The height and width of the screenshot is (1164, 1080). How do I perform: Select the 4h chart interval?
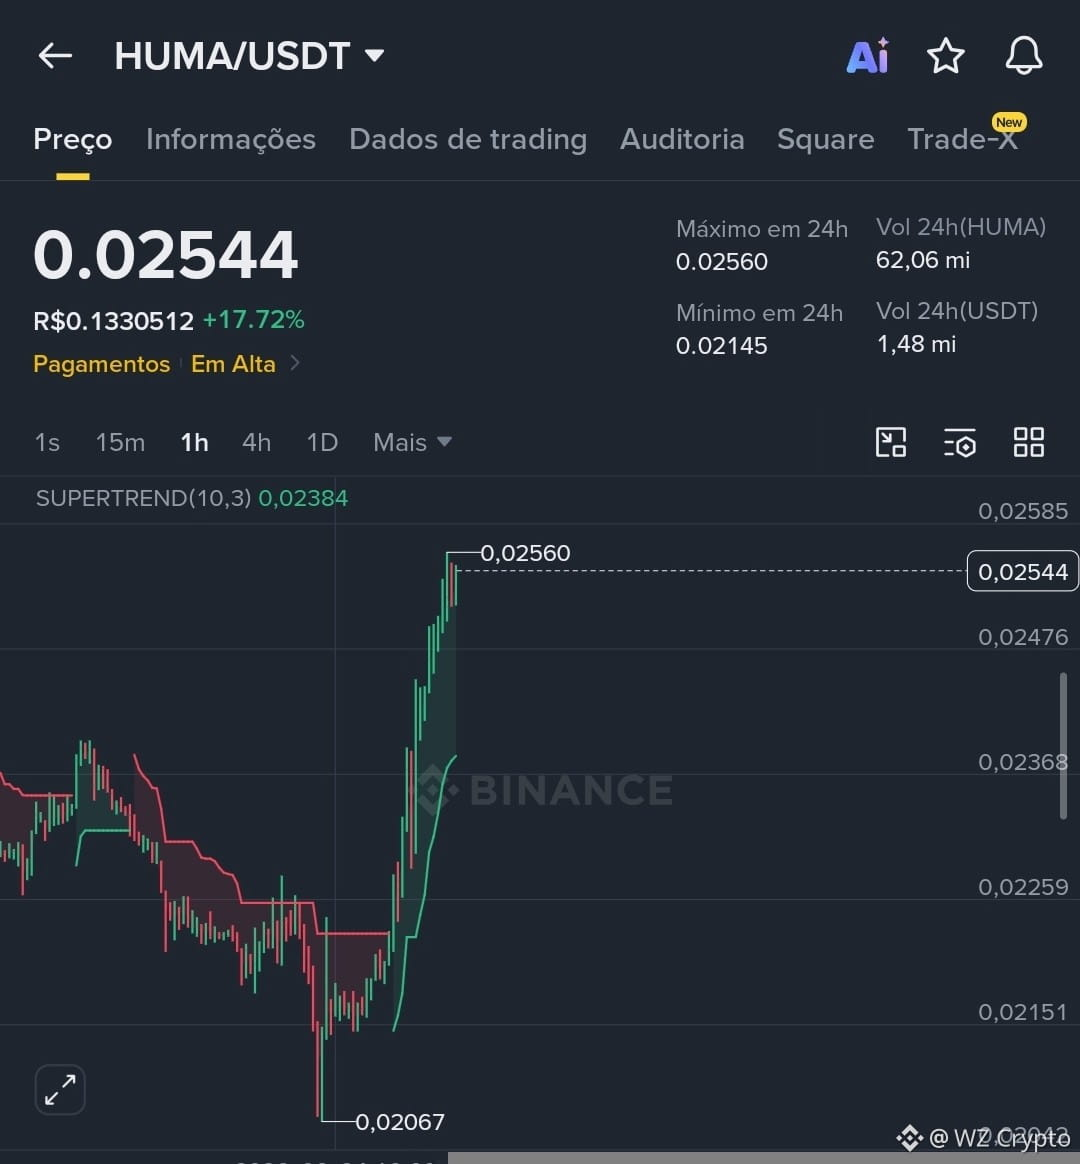pos(256,442)
